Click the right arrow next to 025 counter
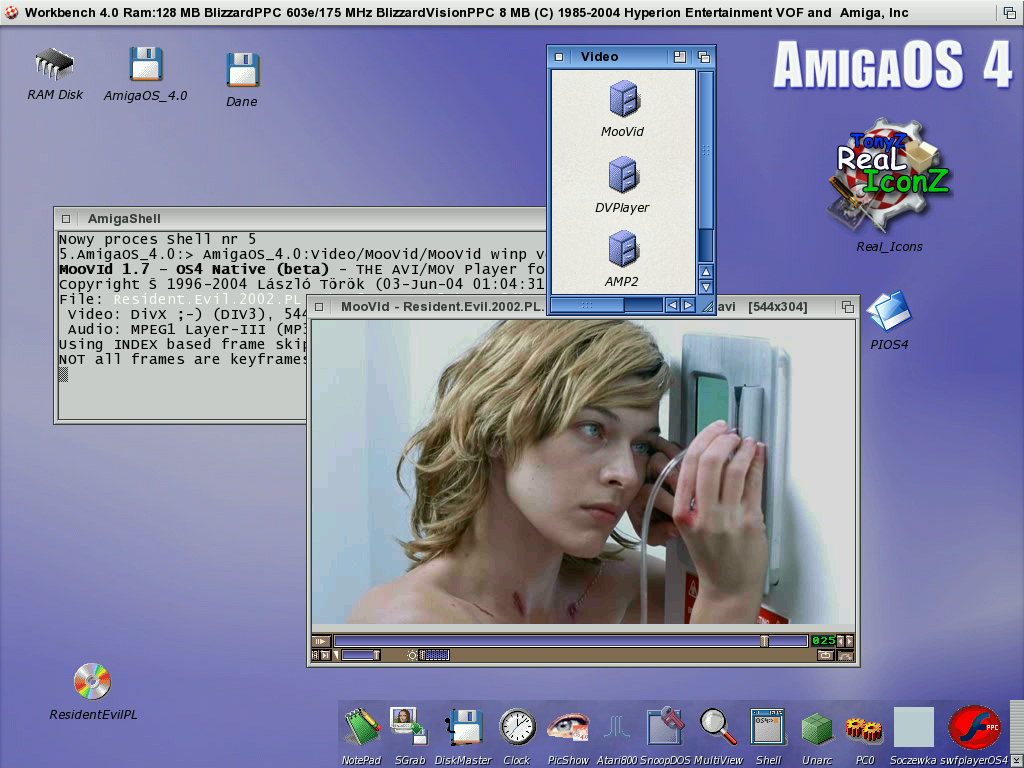Image resolution: width=1024 pixels, height=768 pixels. pos(849,641)
